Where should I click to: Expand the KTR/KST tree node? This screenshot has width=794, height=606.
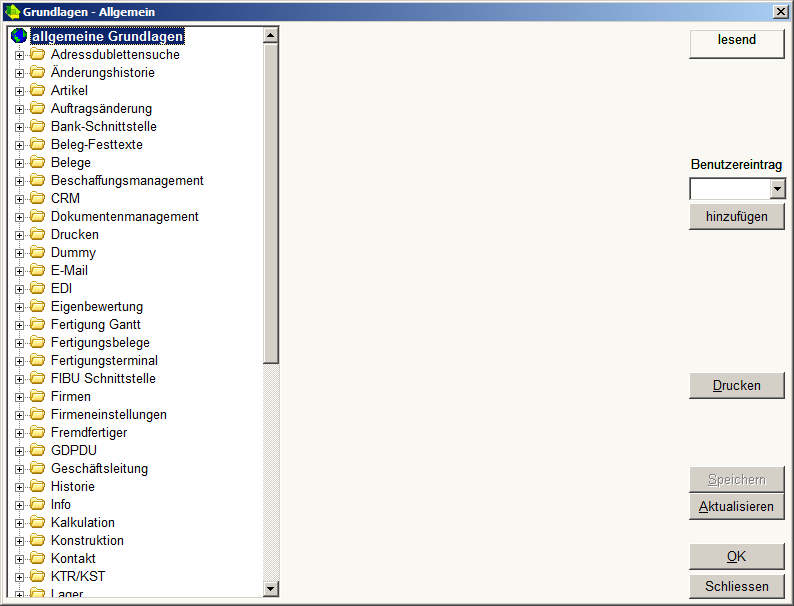[19, 577]
